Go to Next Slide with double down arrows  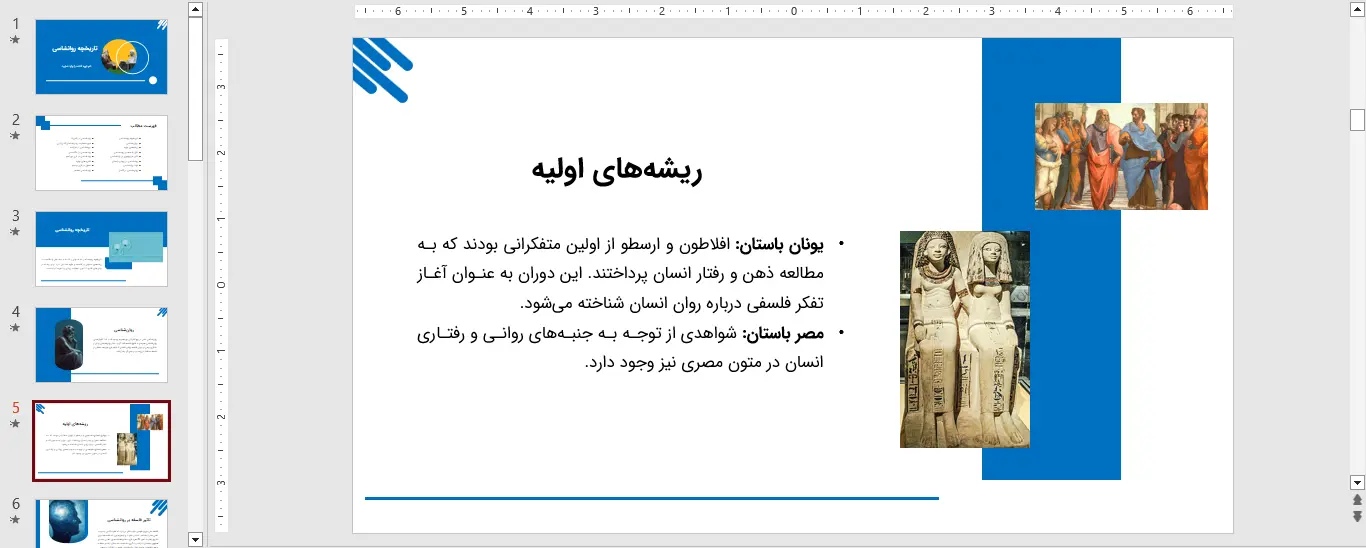click(x=1357, y=516)
